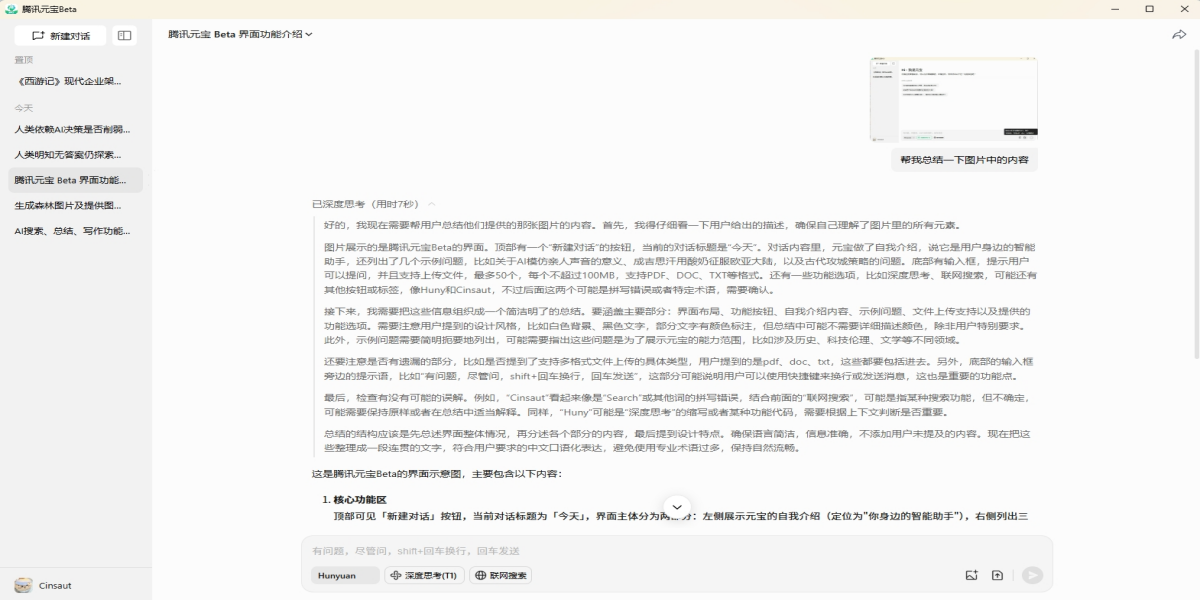
Task: Click the Cinsaut user profile avatar
Action: point(22,585)
